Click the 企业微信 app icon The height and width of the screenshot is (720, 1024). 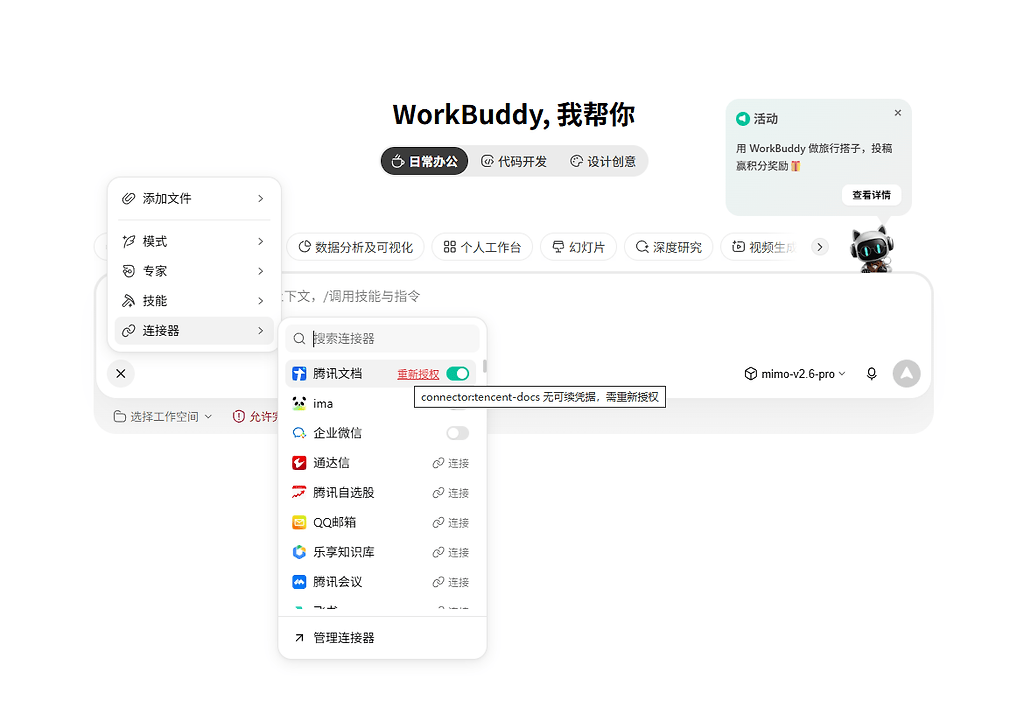tap(299, 433)
